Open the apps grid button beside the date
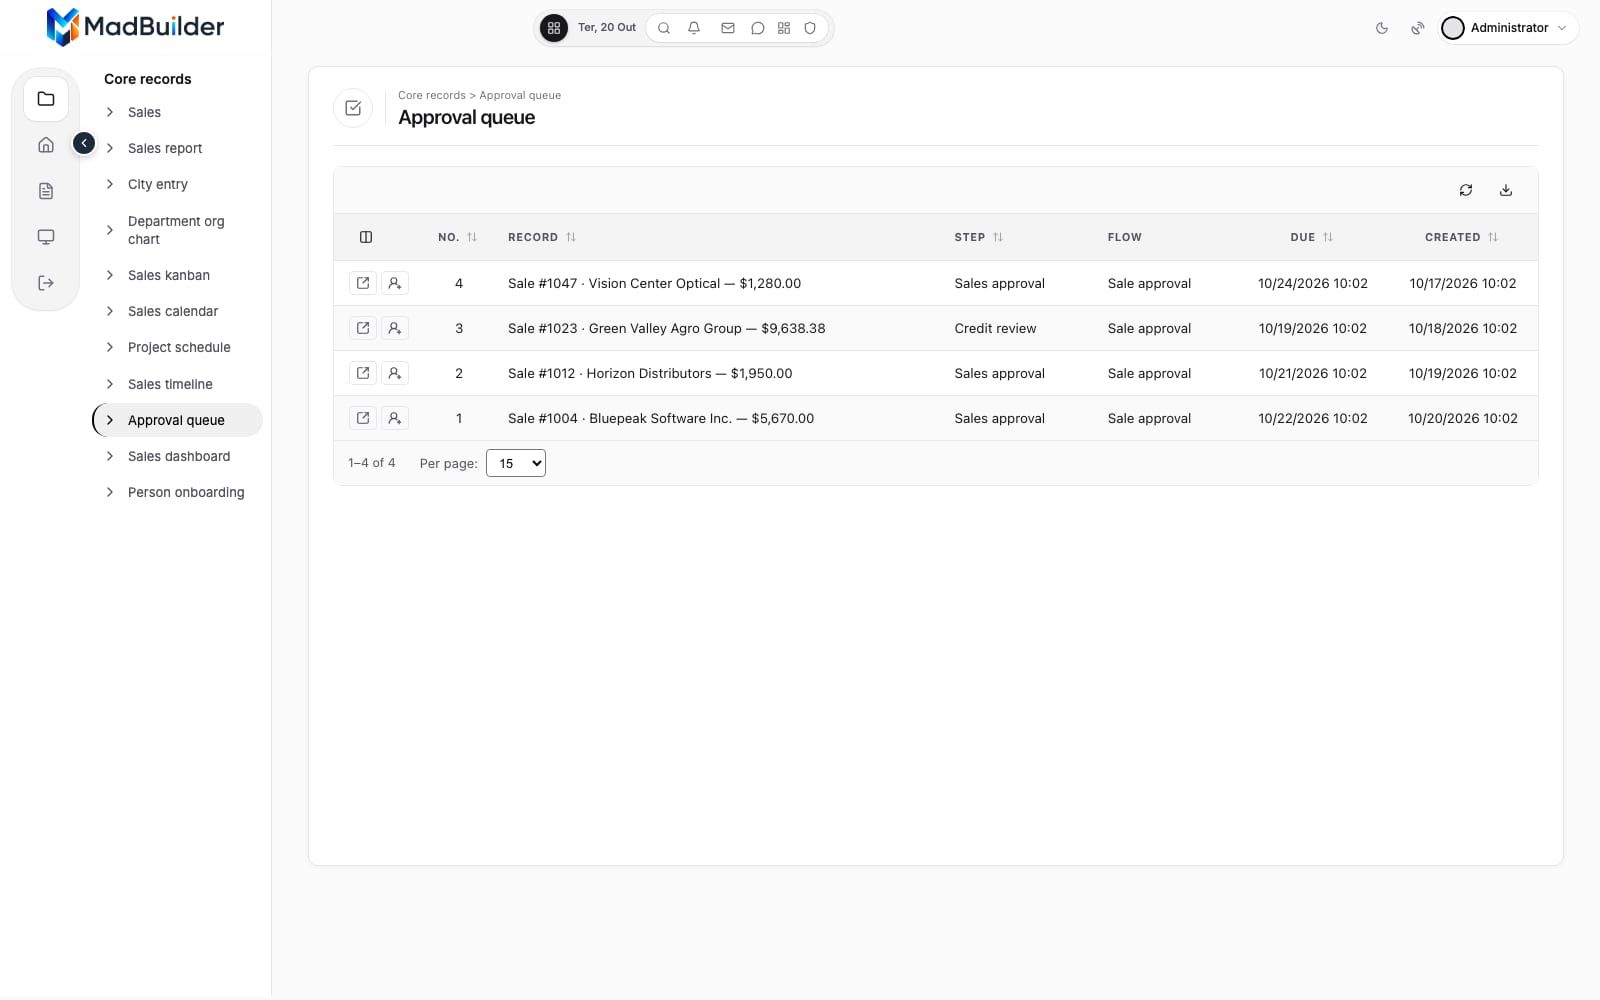Image resolution: width=1600 pixels, height=1000 pixels. pyautogui.click(x=553, y=28)
